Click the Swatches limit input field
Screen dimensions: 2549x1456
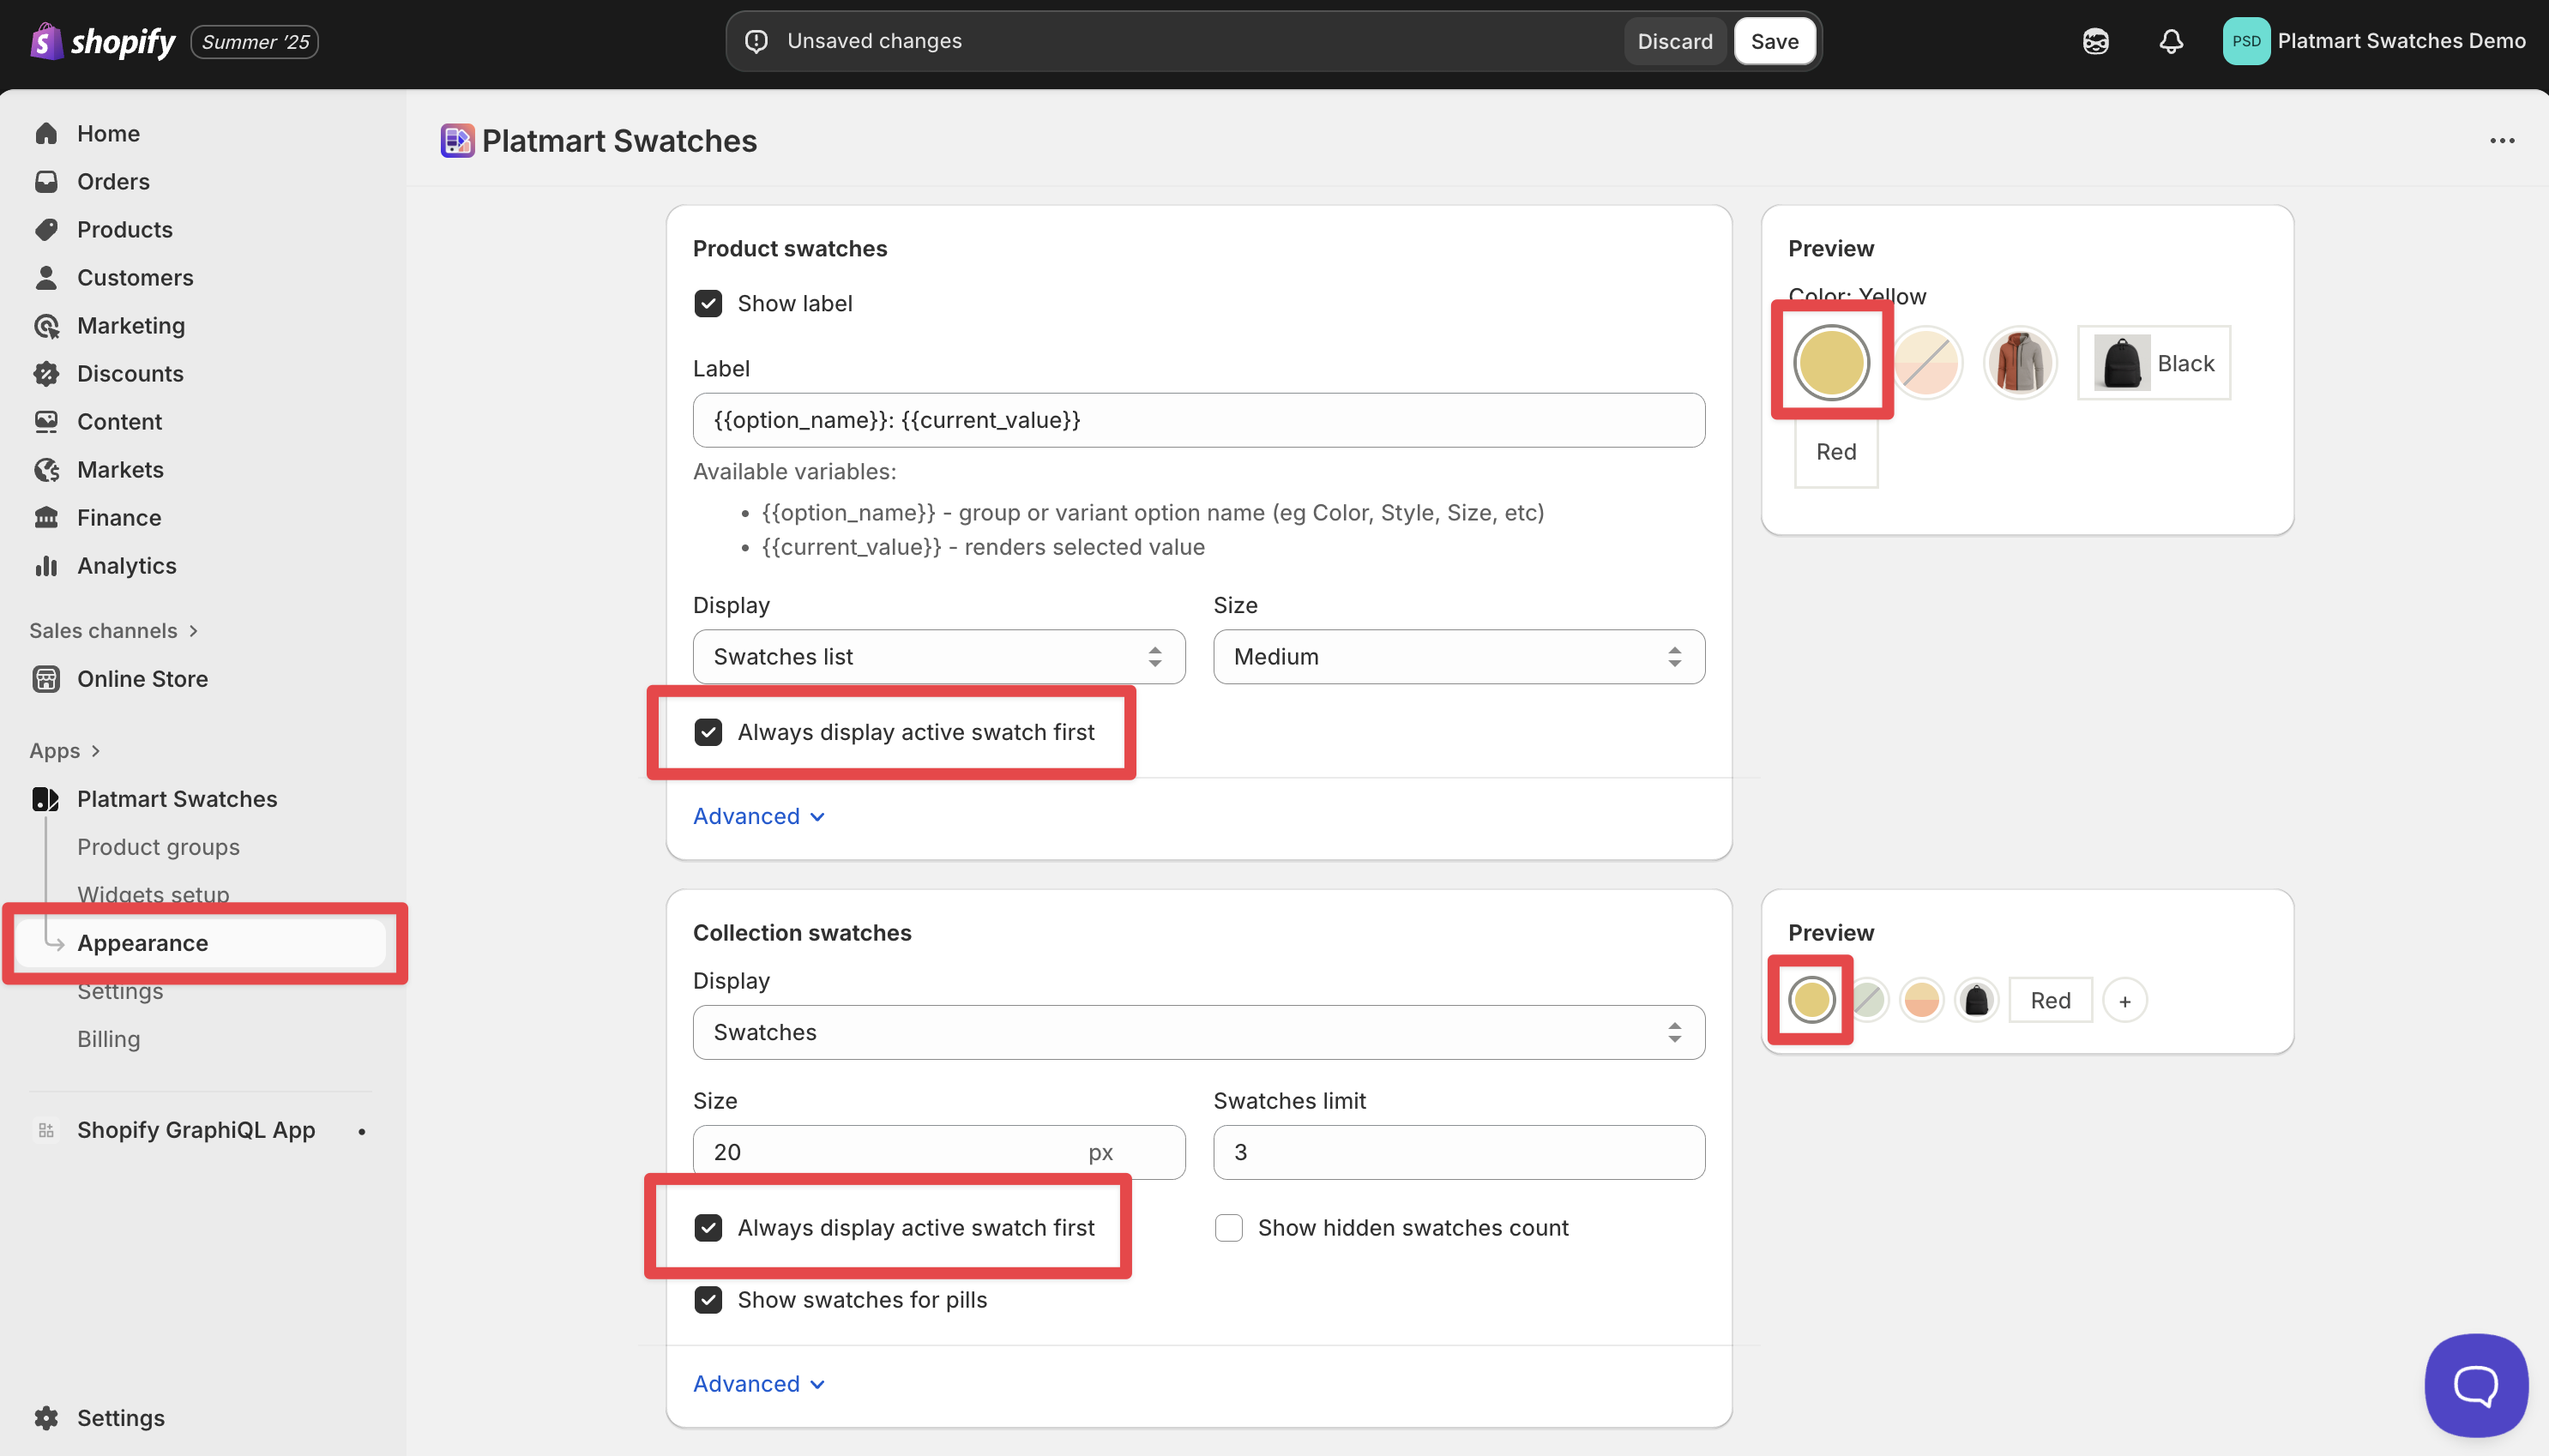click(1458, 1152)
